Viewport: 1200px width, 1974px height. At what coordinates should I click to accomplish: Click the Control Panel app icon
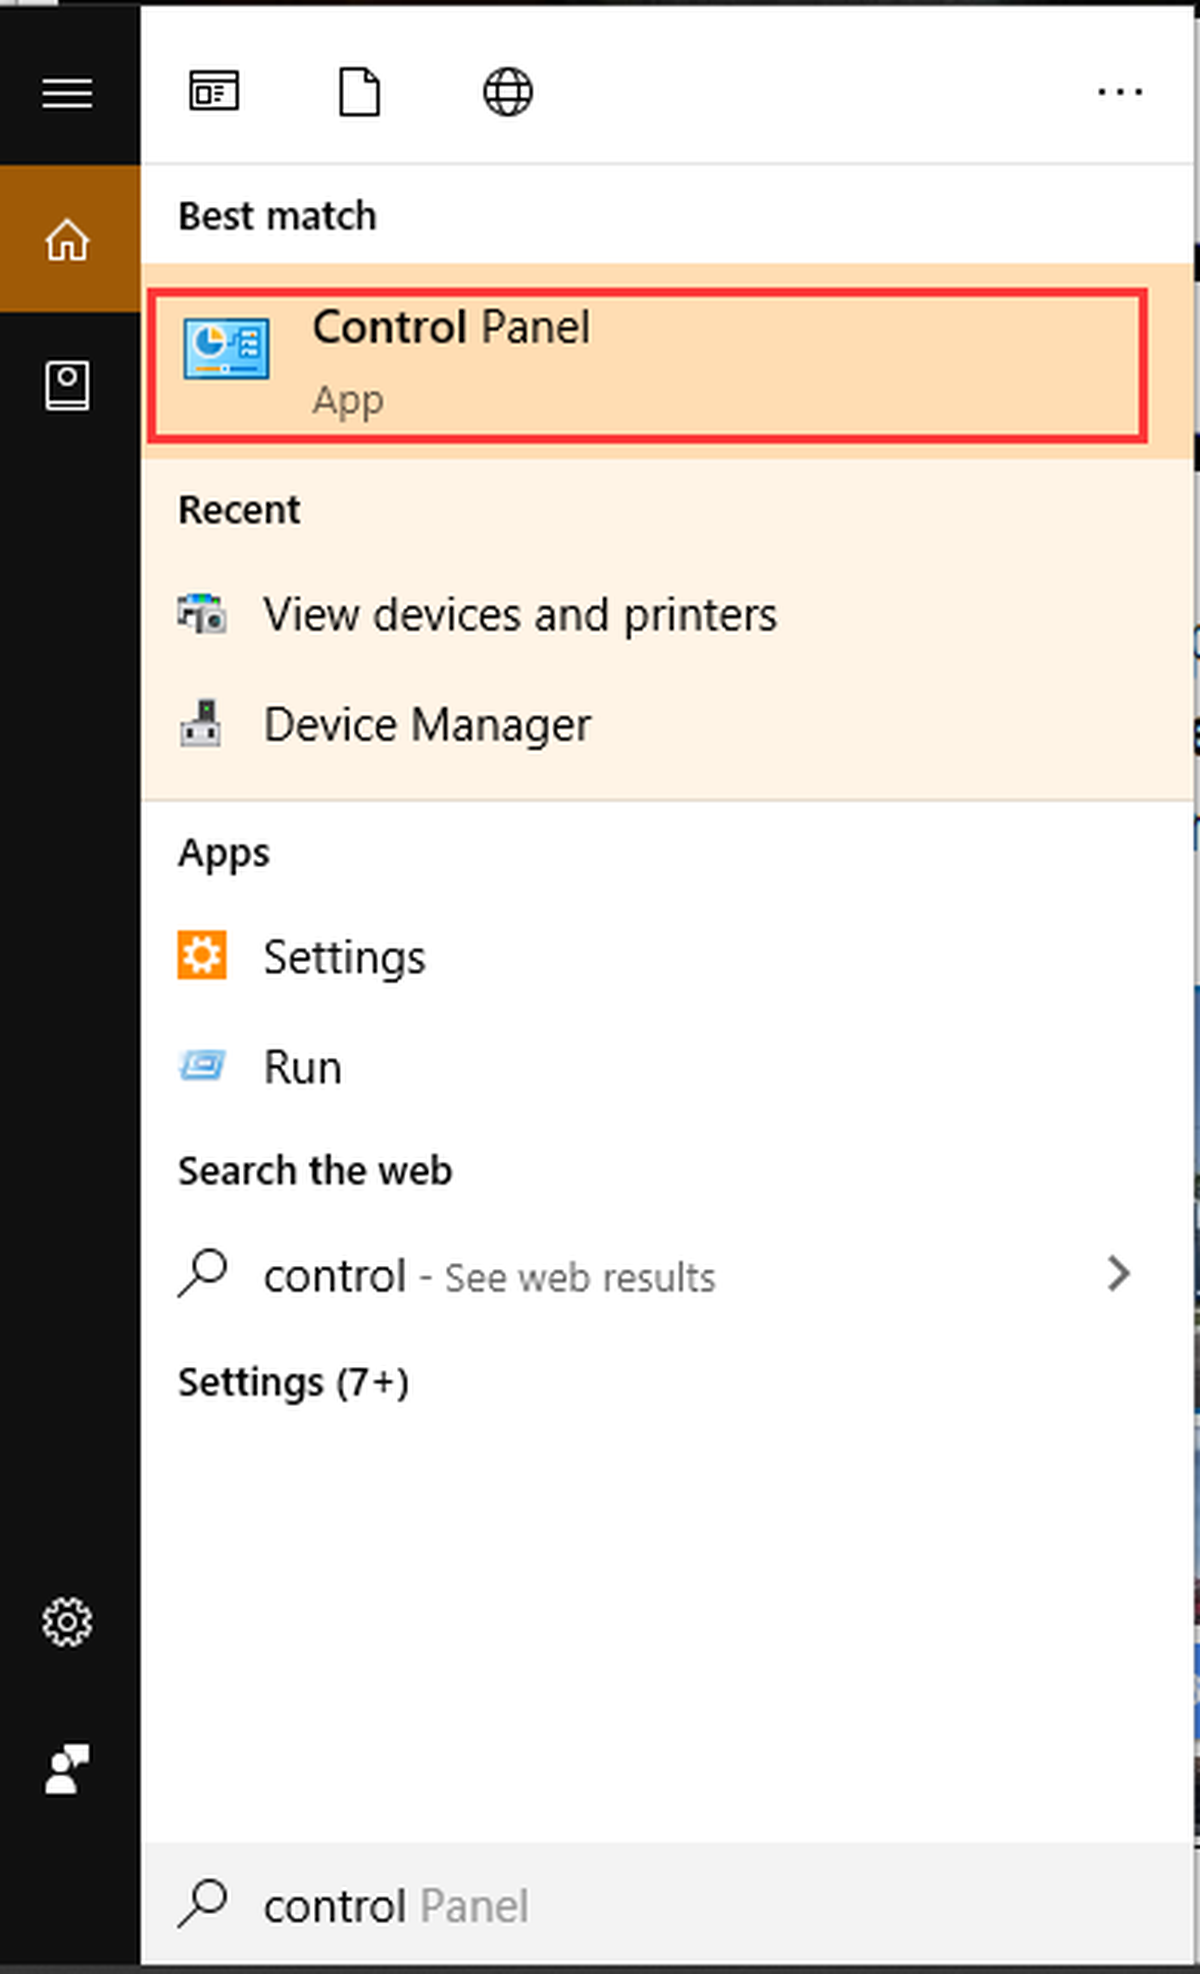(226, 349)
